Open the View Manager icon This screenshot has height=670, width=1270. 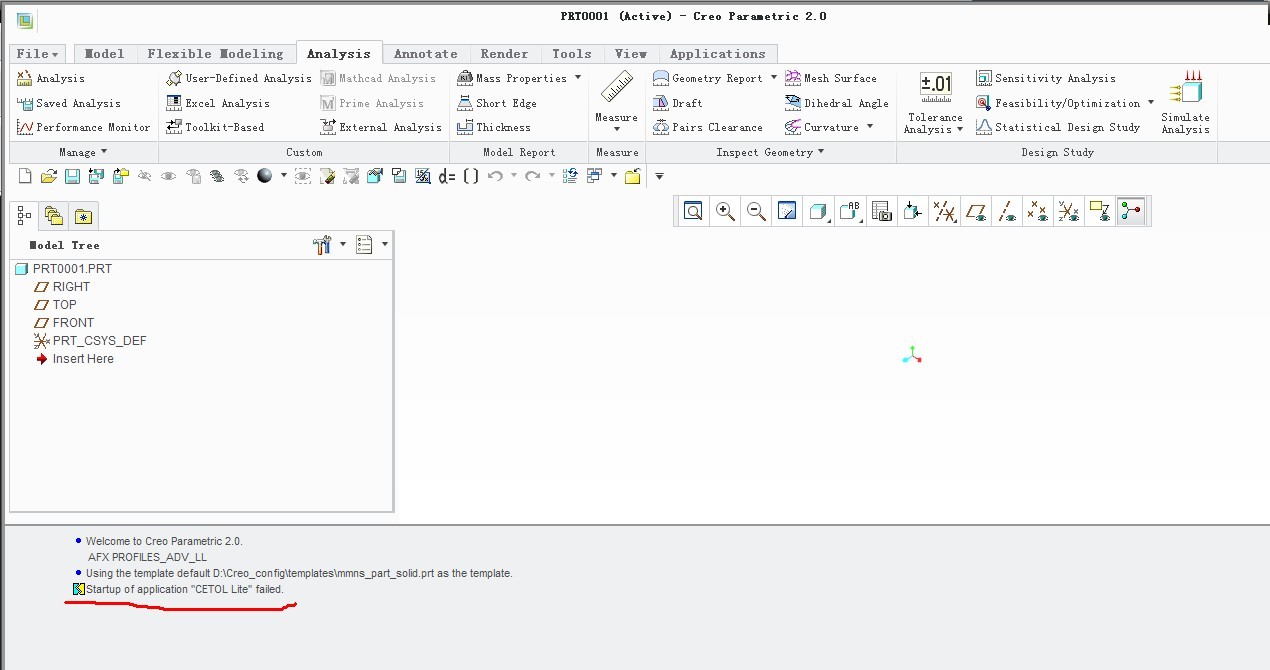tap(881, 211)
